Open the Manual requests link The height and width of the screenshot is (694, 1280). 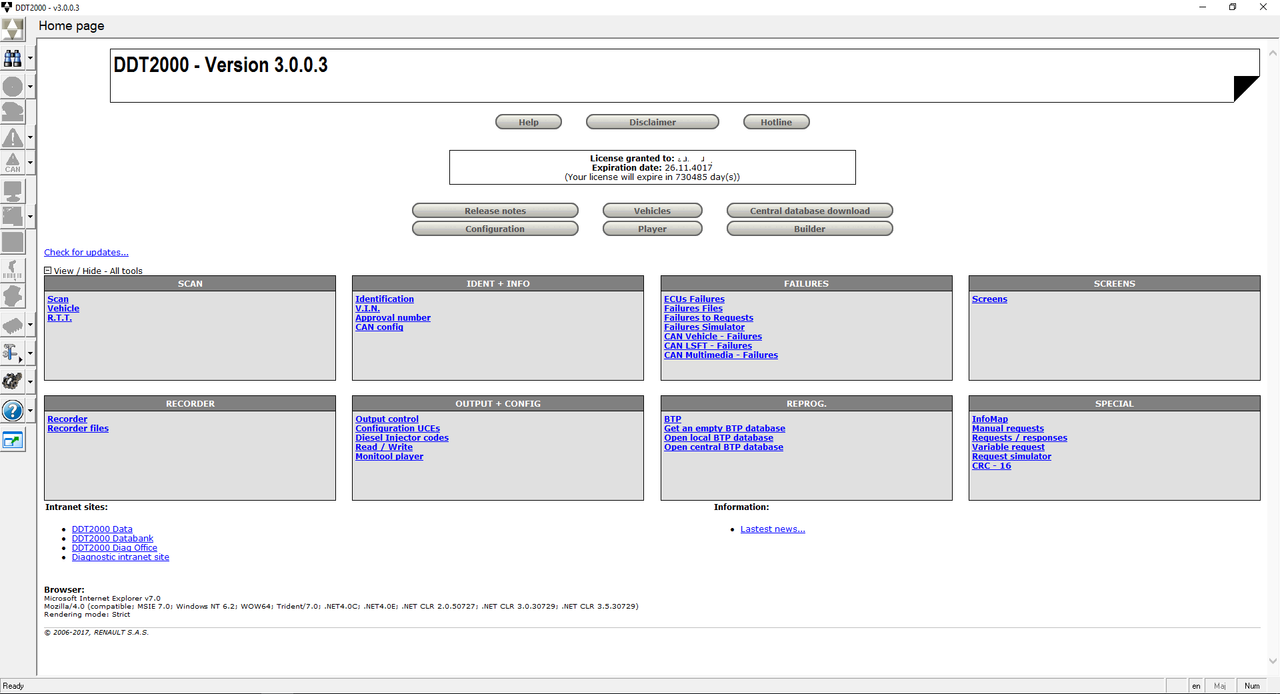(x=1008, y=428)
